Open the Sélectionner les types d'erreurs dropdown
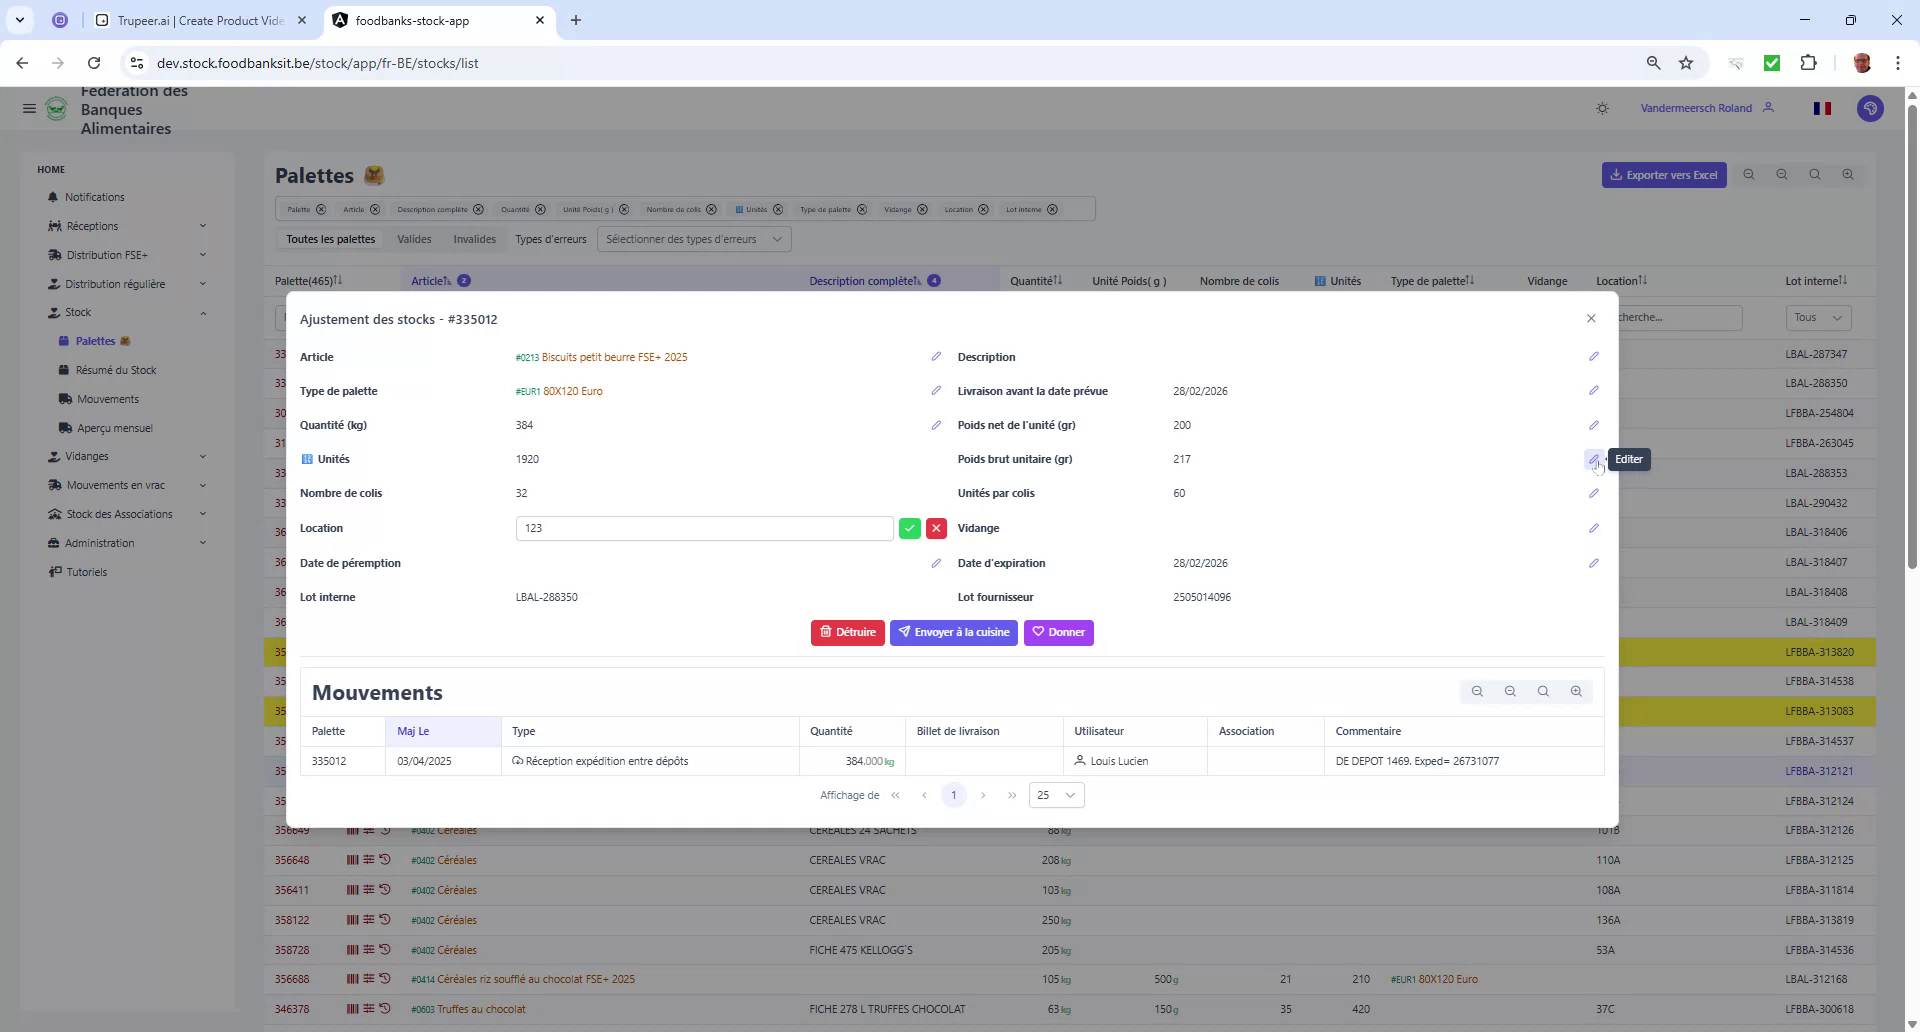 [694, 239]
